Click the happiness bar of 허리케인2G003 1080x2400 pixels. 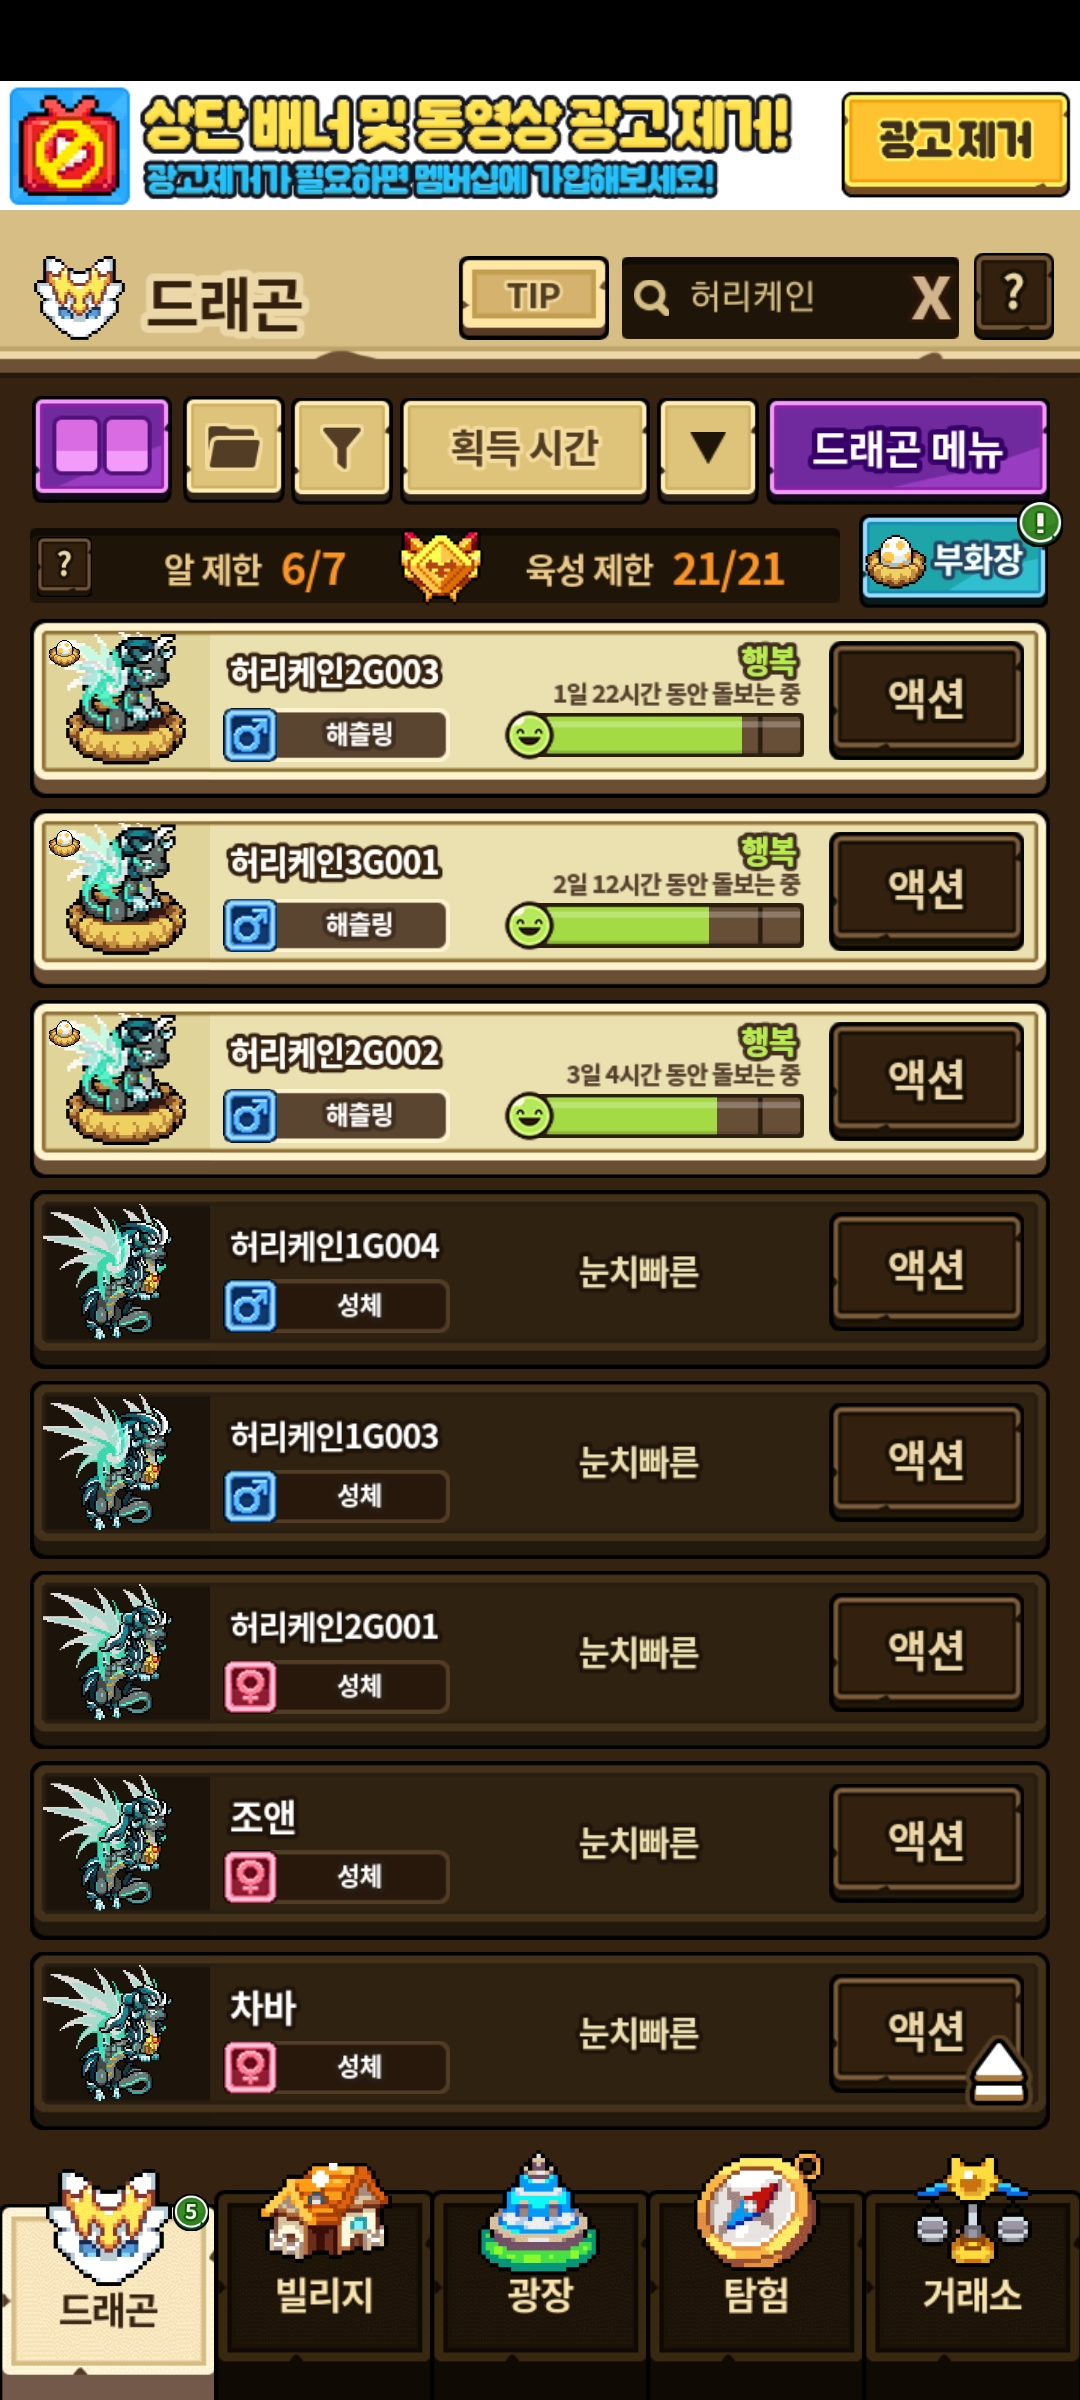click(x=655, y=736)
